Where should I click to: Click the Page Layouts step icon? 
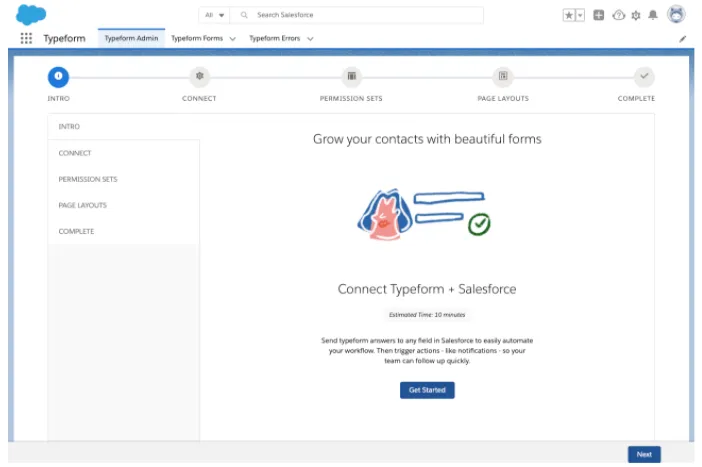point(503,76)
